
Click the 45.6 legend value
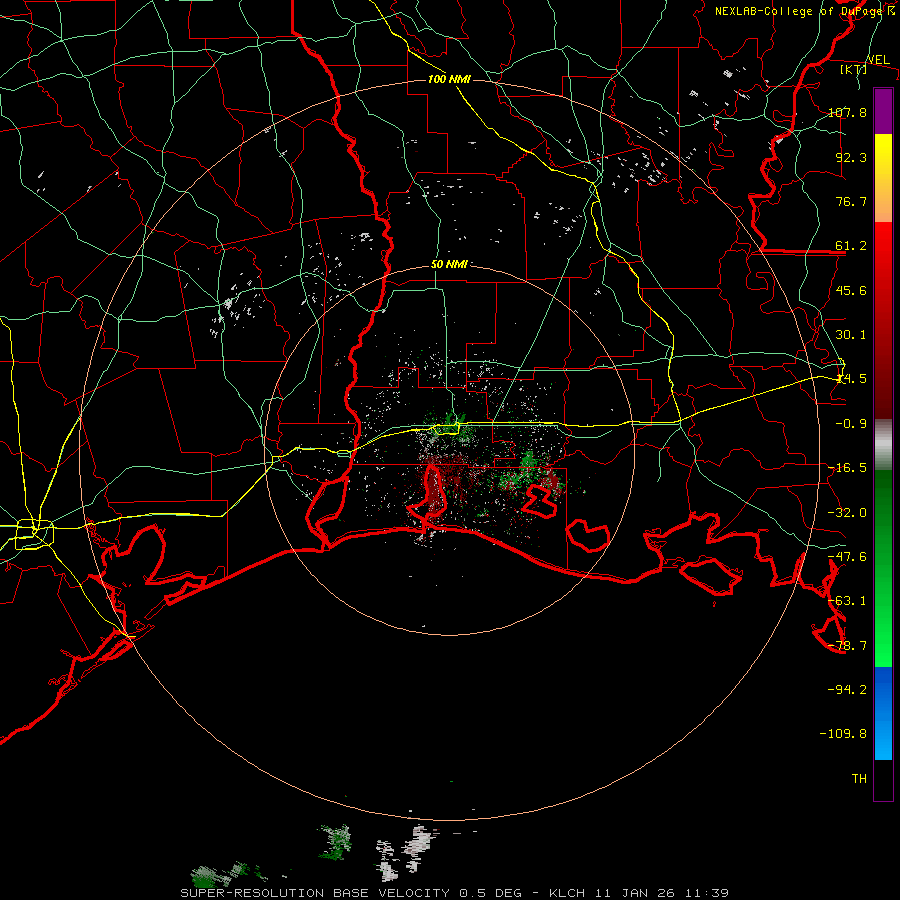851,290
